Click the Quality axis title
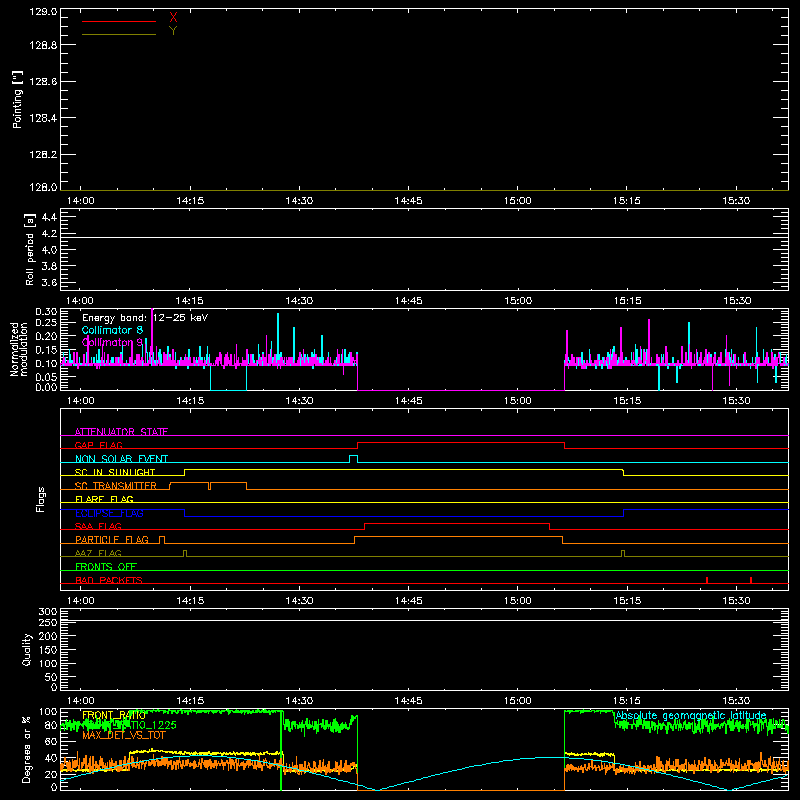 (x=27, y=649)
